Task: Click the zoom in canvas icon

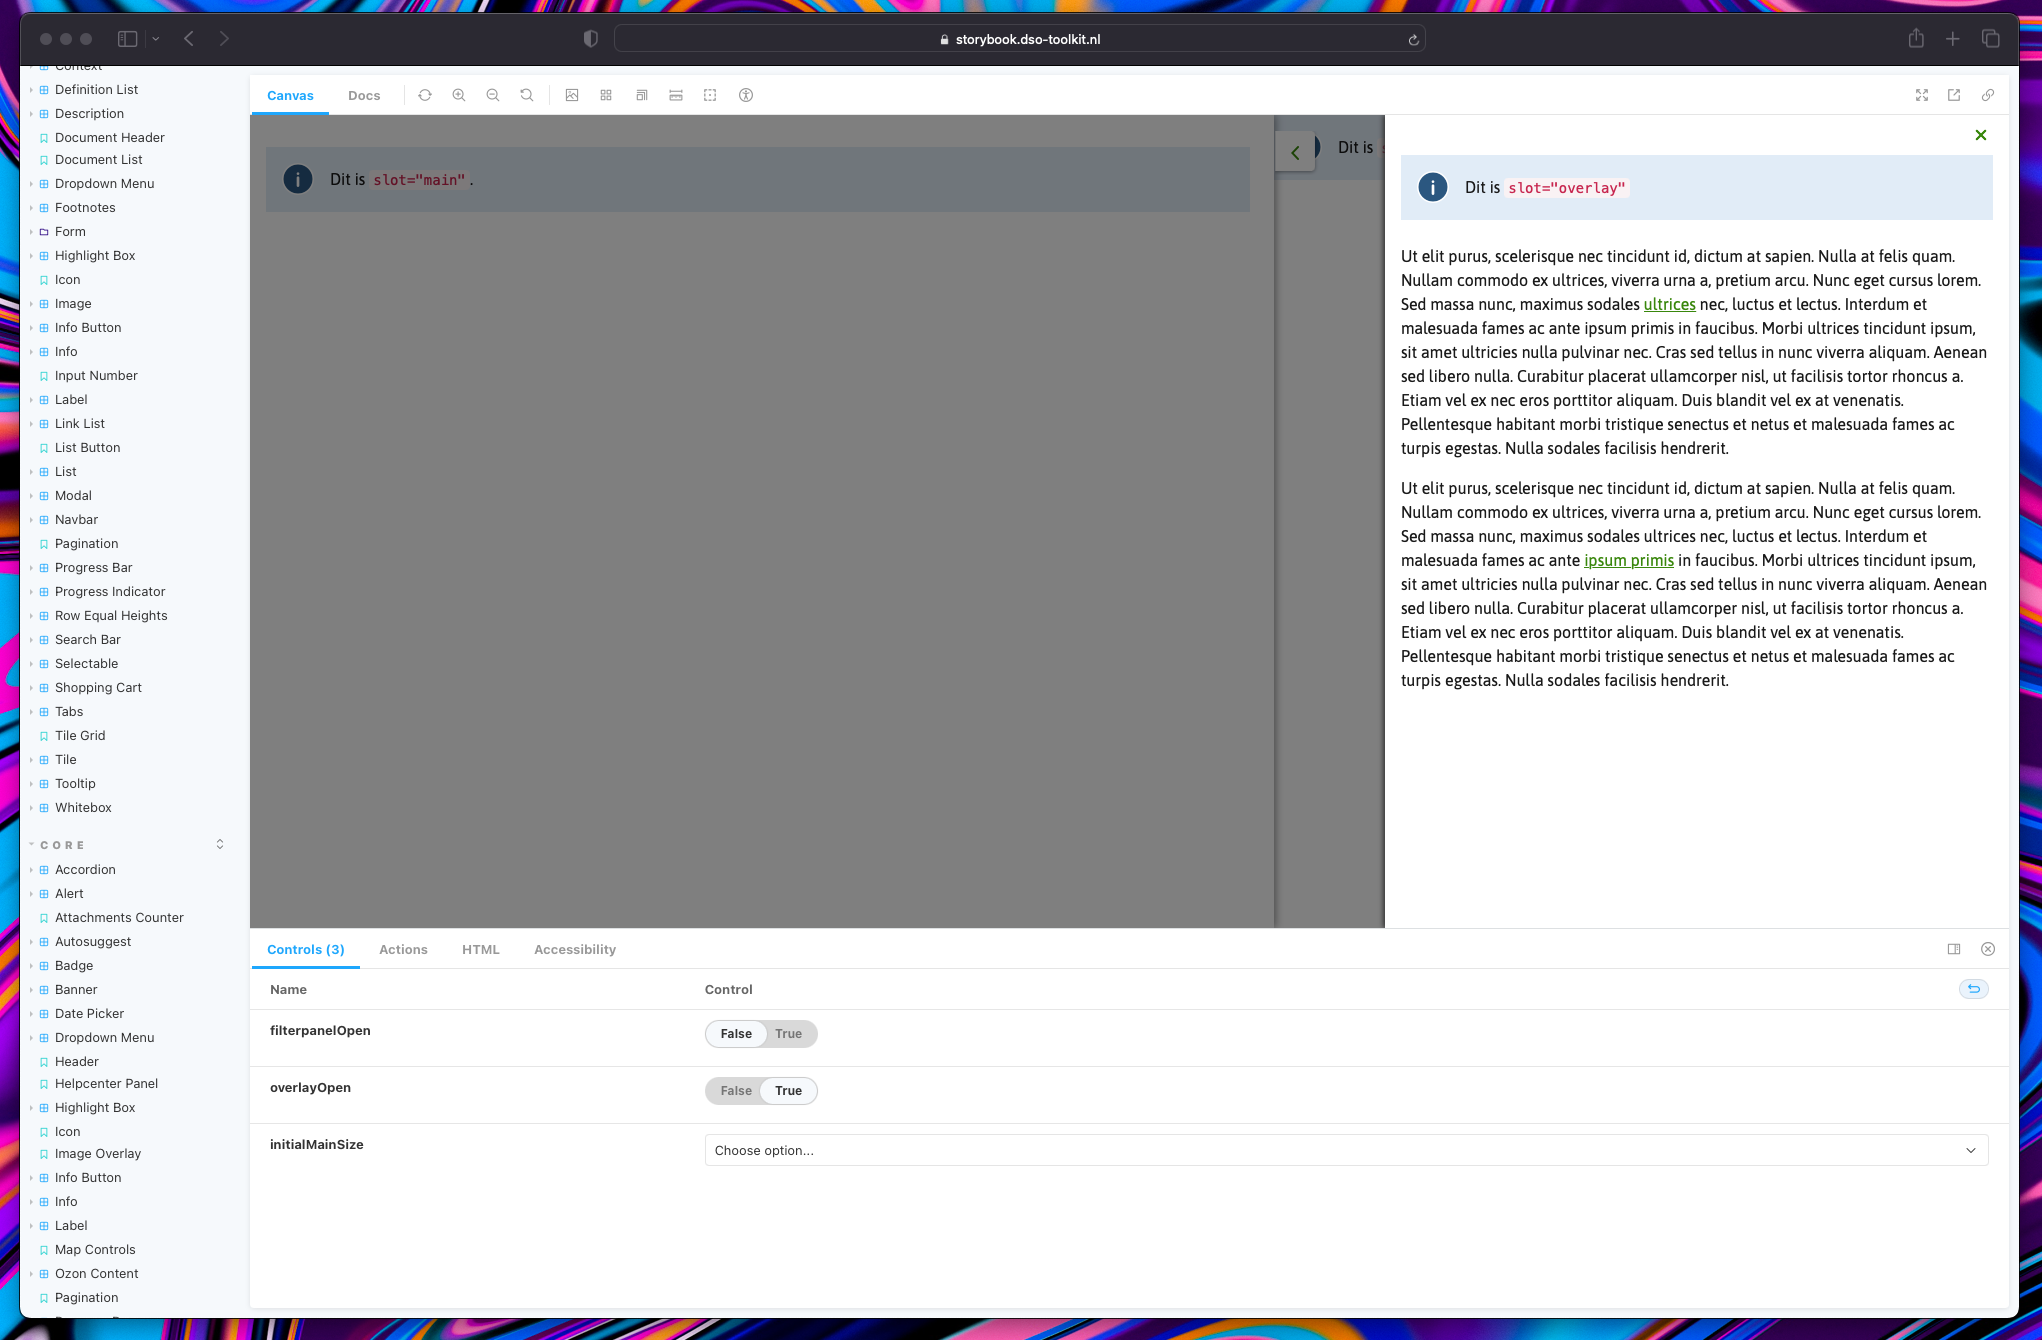Action: (x=459, y=95)
